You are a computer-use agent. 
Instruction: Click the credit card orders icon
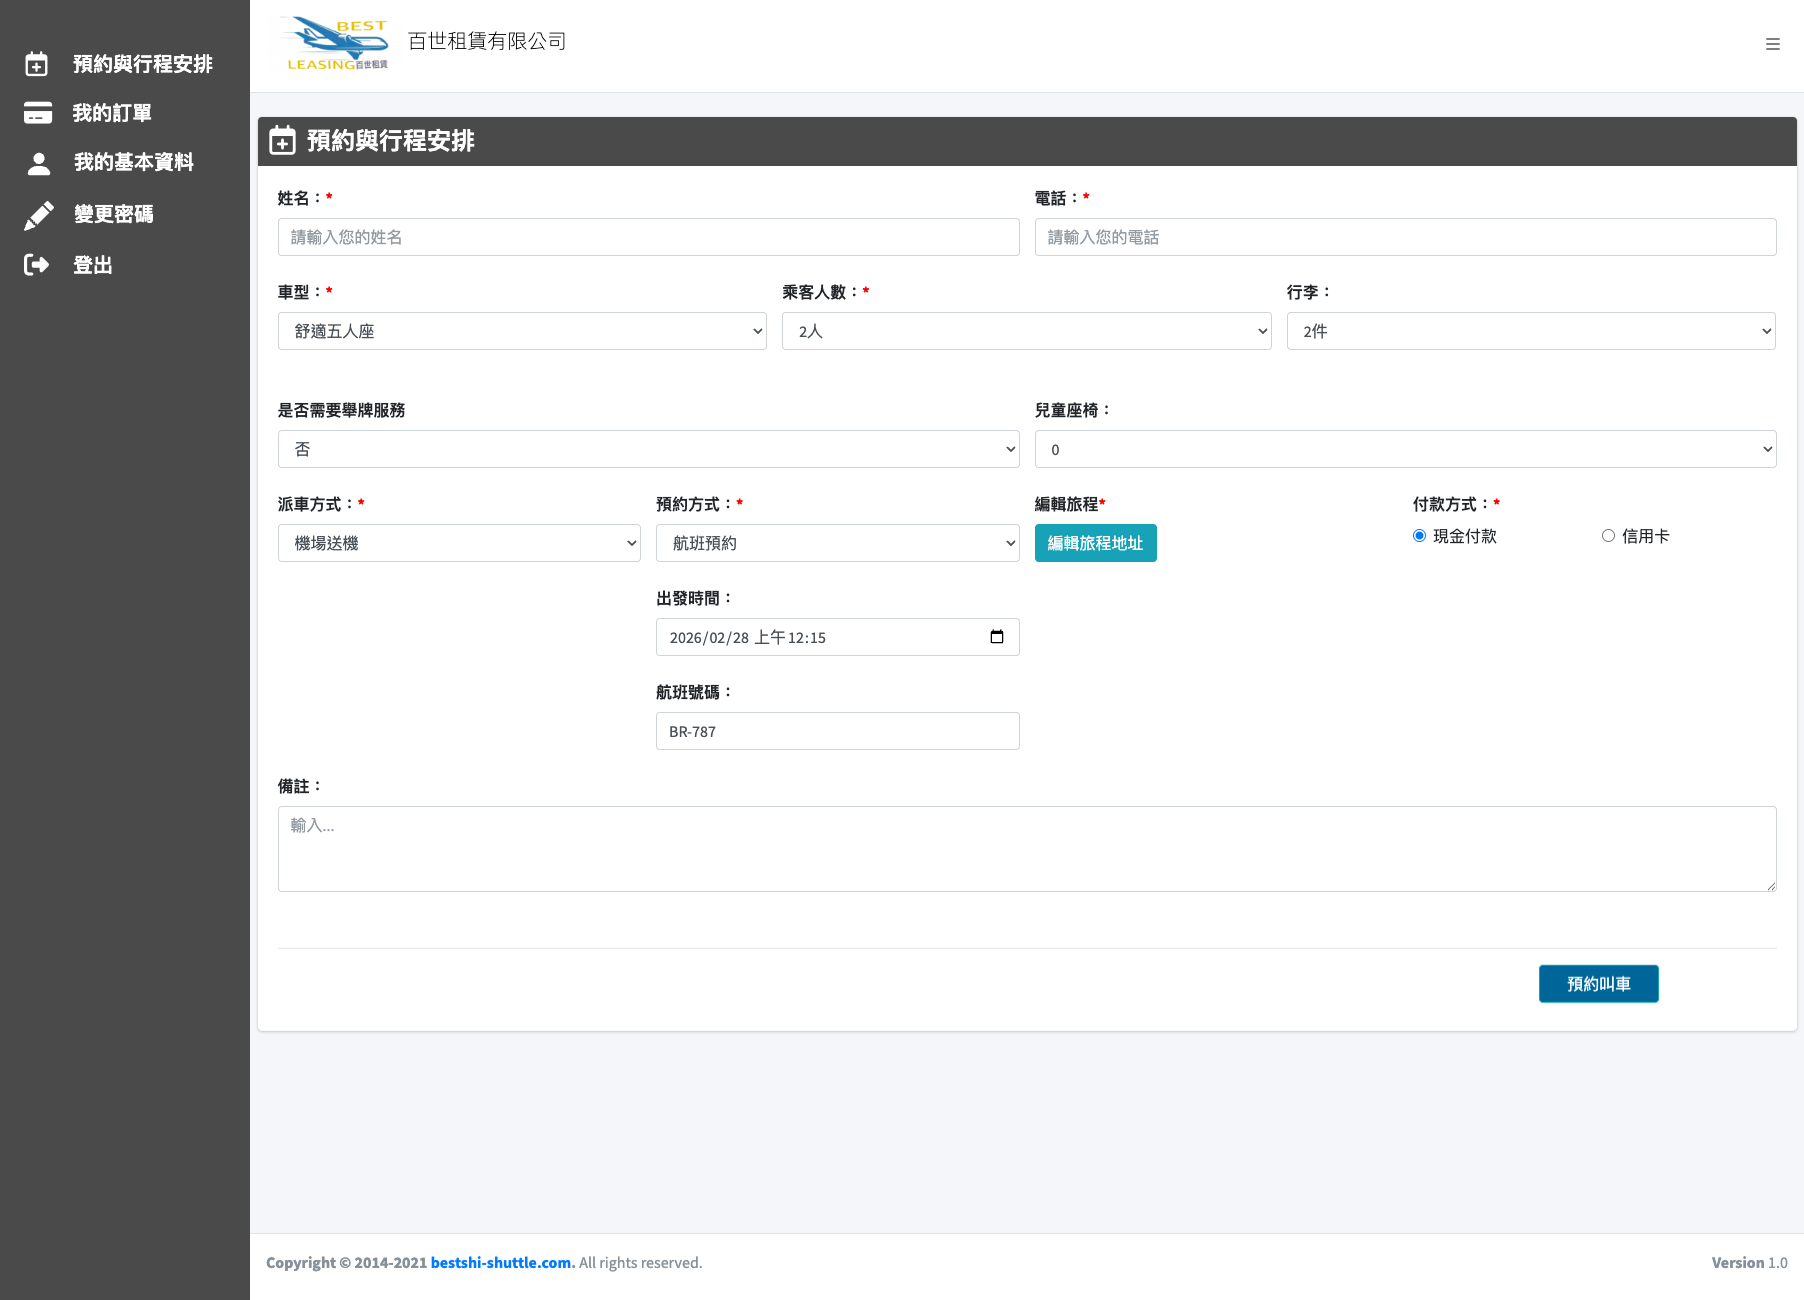[x=38, y=113]
